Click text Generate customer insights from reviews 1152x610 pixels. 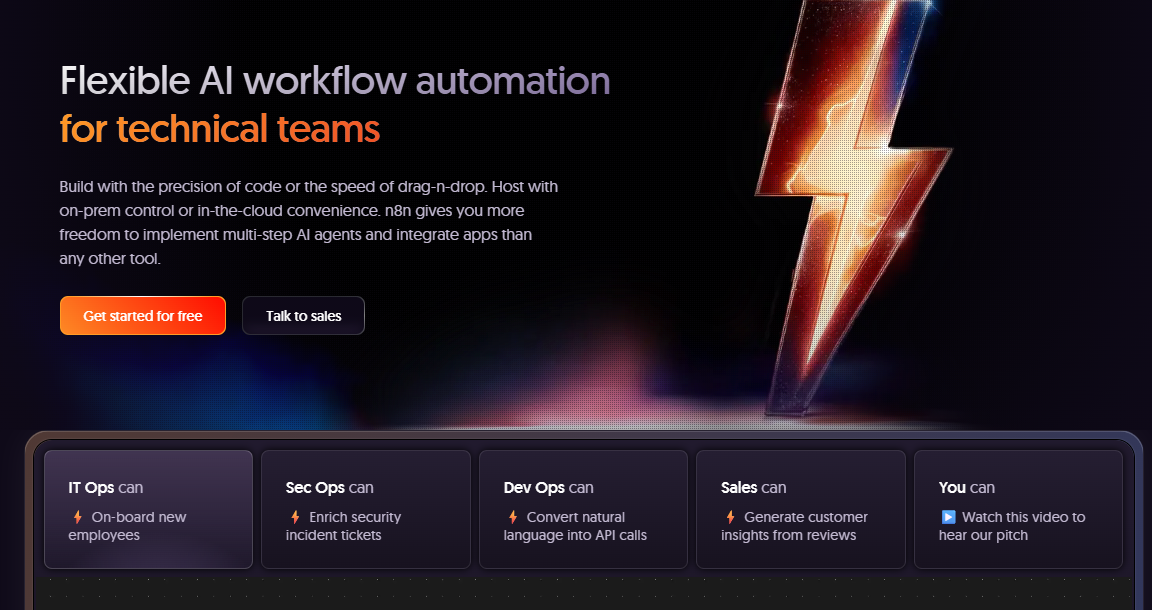pos(794,526)
